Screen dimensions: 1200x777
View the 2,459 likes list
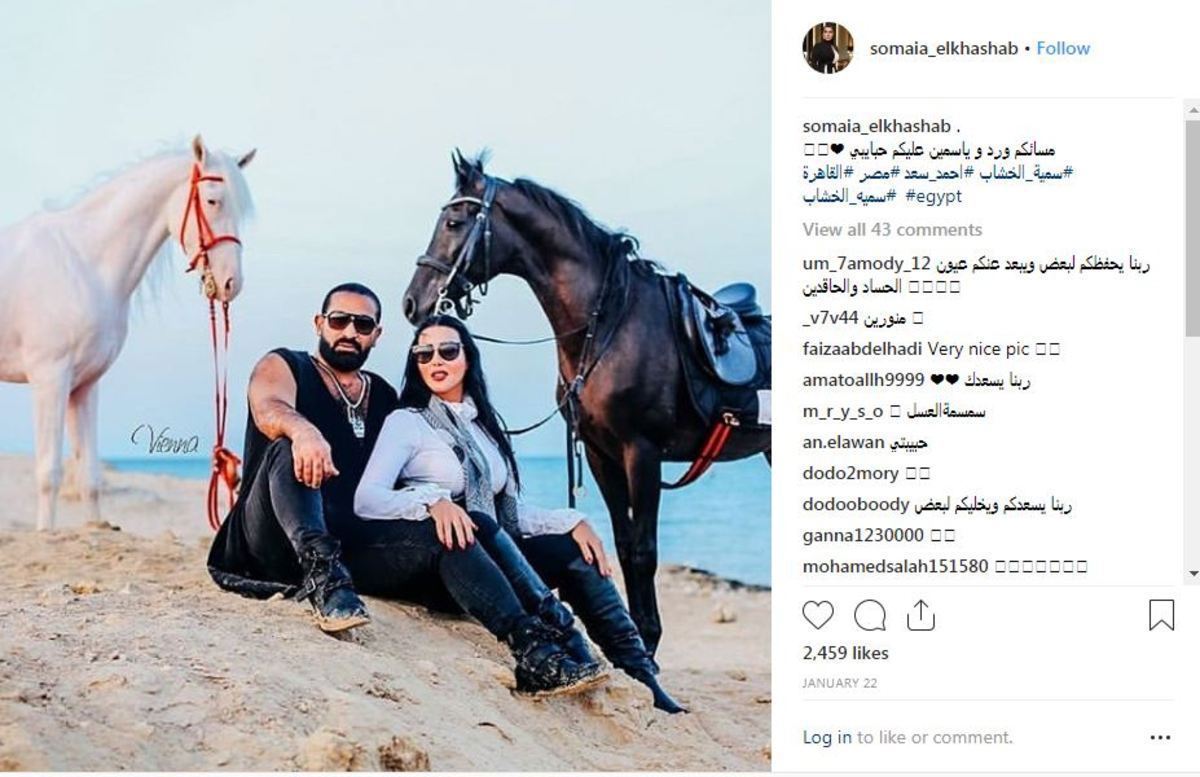[845, 653]
